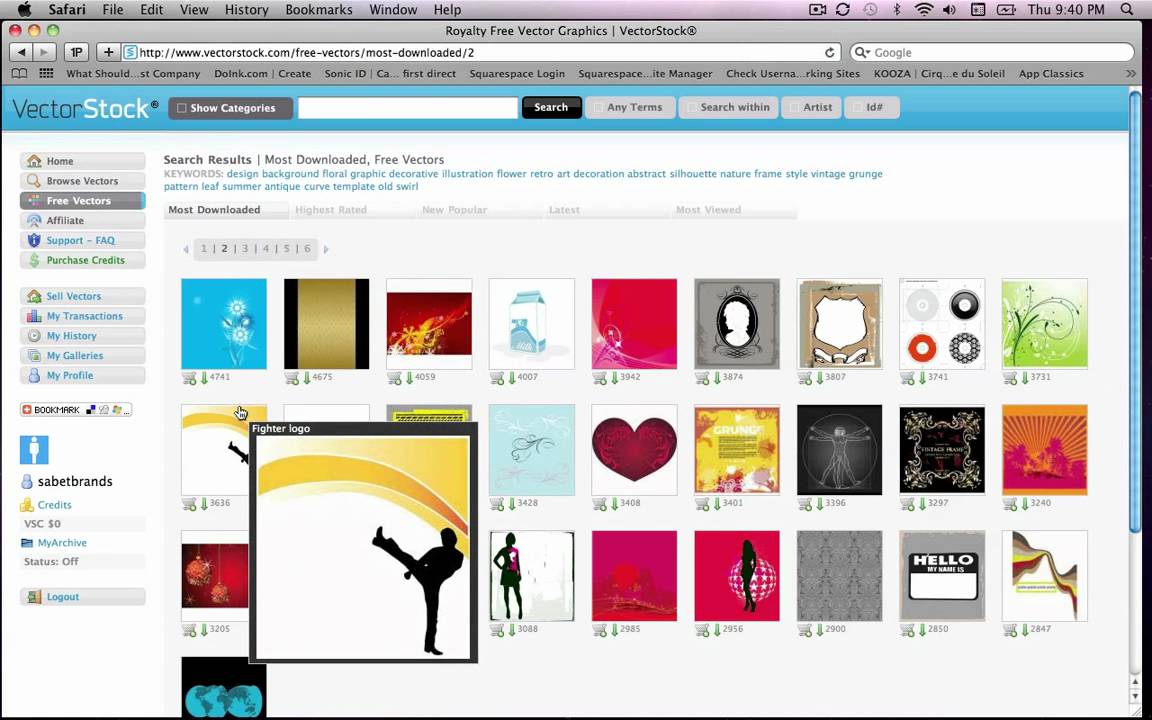Enable the Any Terms checkbox
Image resolution: width=1152 pixels, height=720 pixels.
(x=598, y=108)
